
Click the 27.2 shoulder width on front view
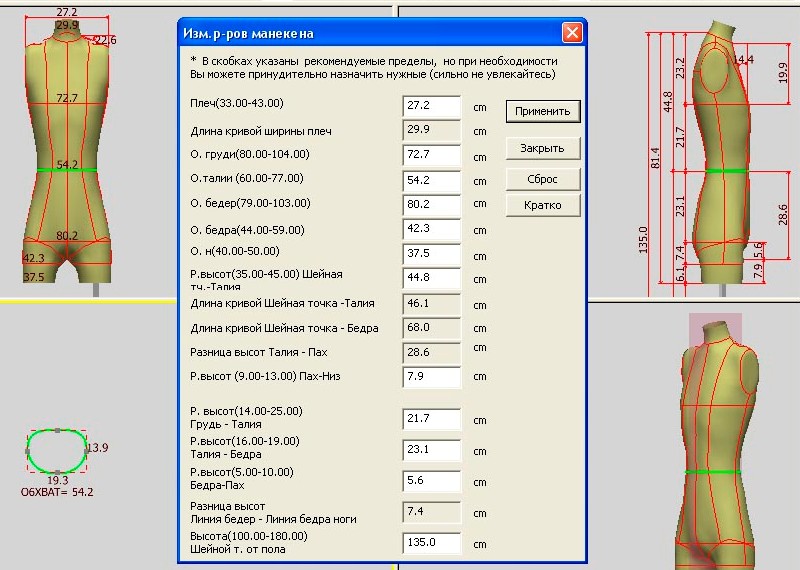(x=67, y=12)
